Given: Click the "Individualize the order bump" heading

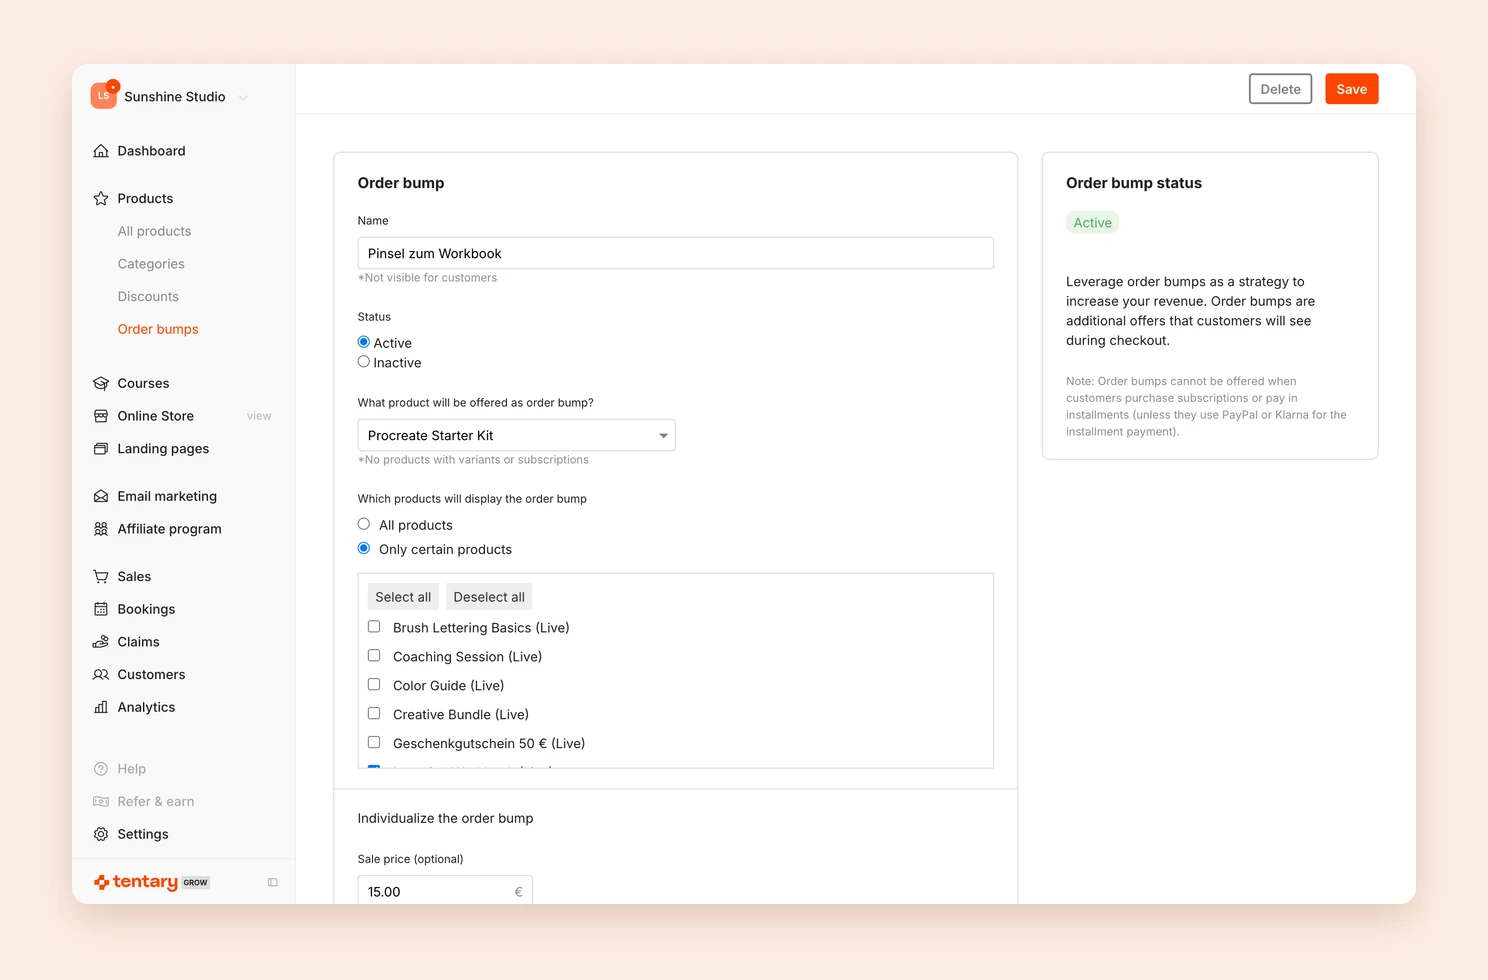Looking at the screenshot, I should click(446, 818).
